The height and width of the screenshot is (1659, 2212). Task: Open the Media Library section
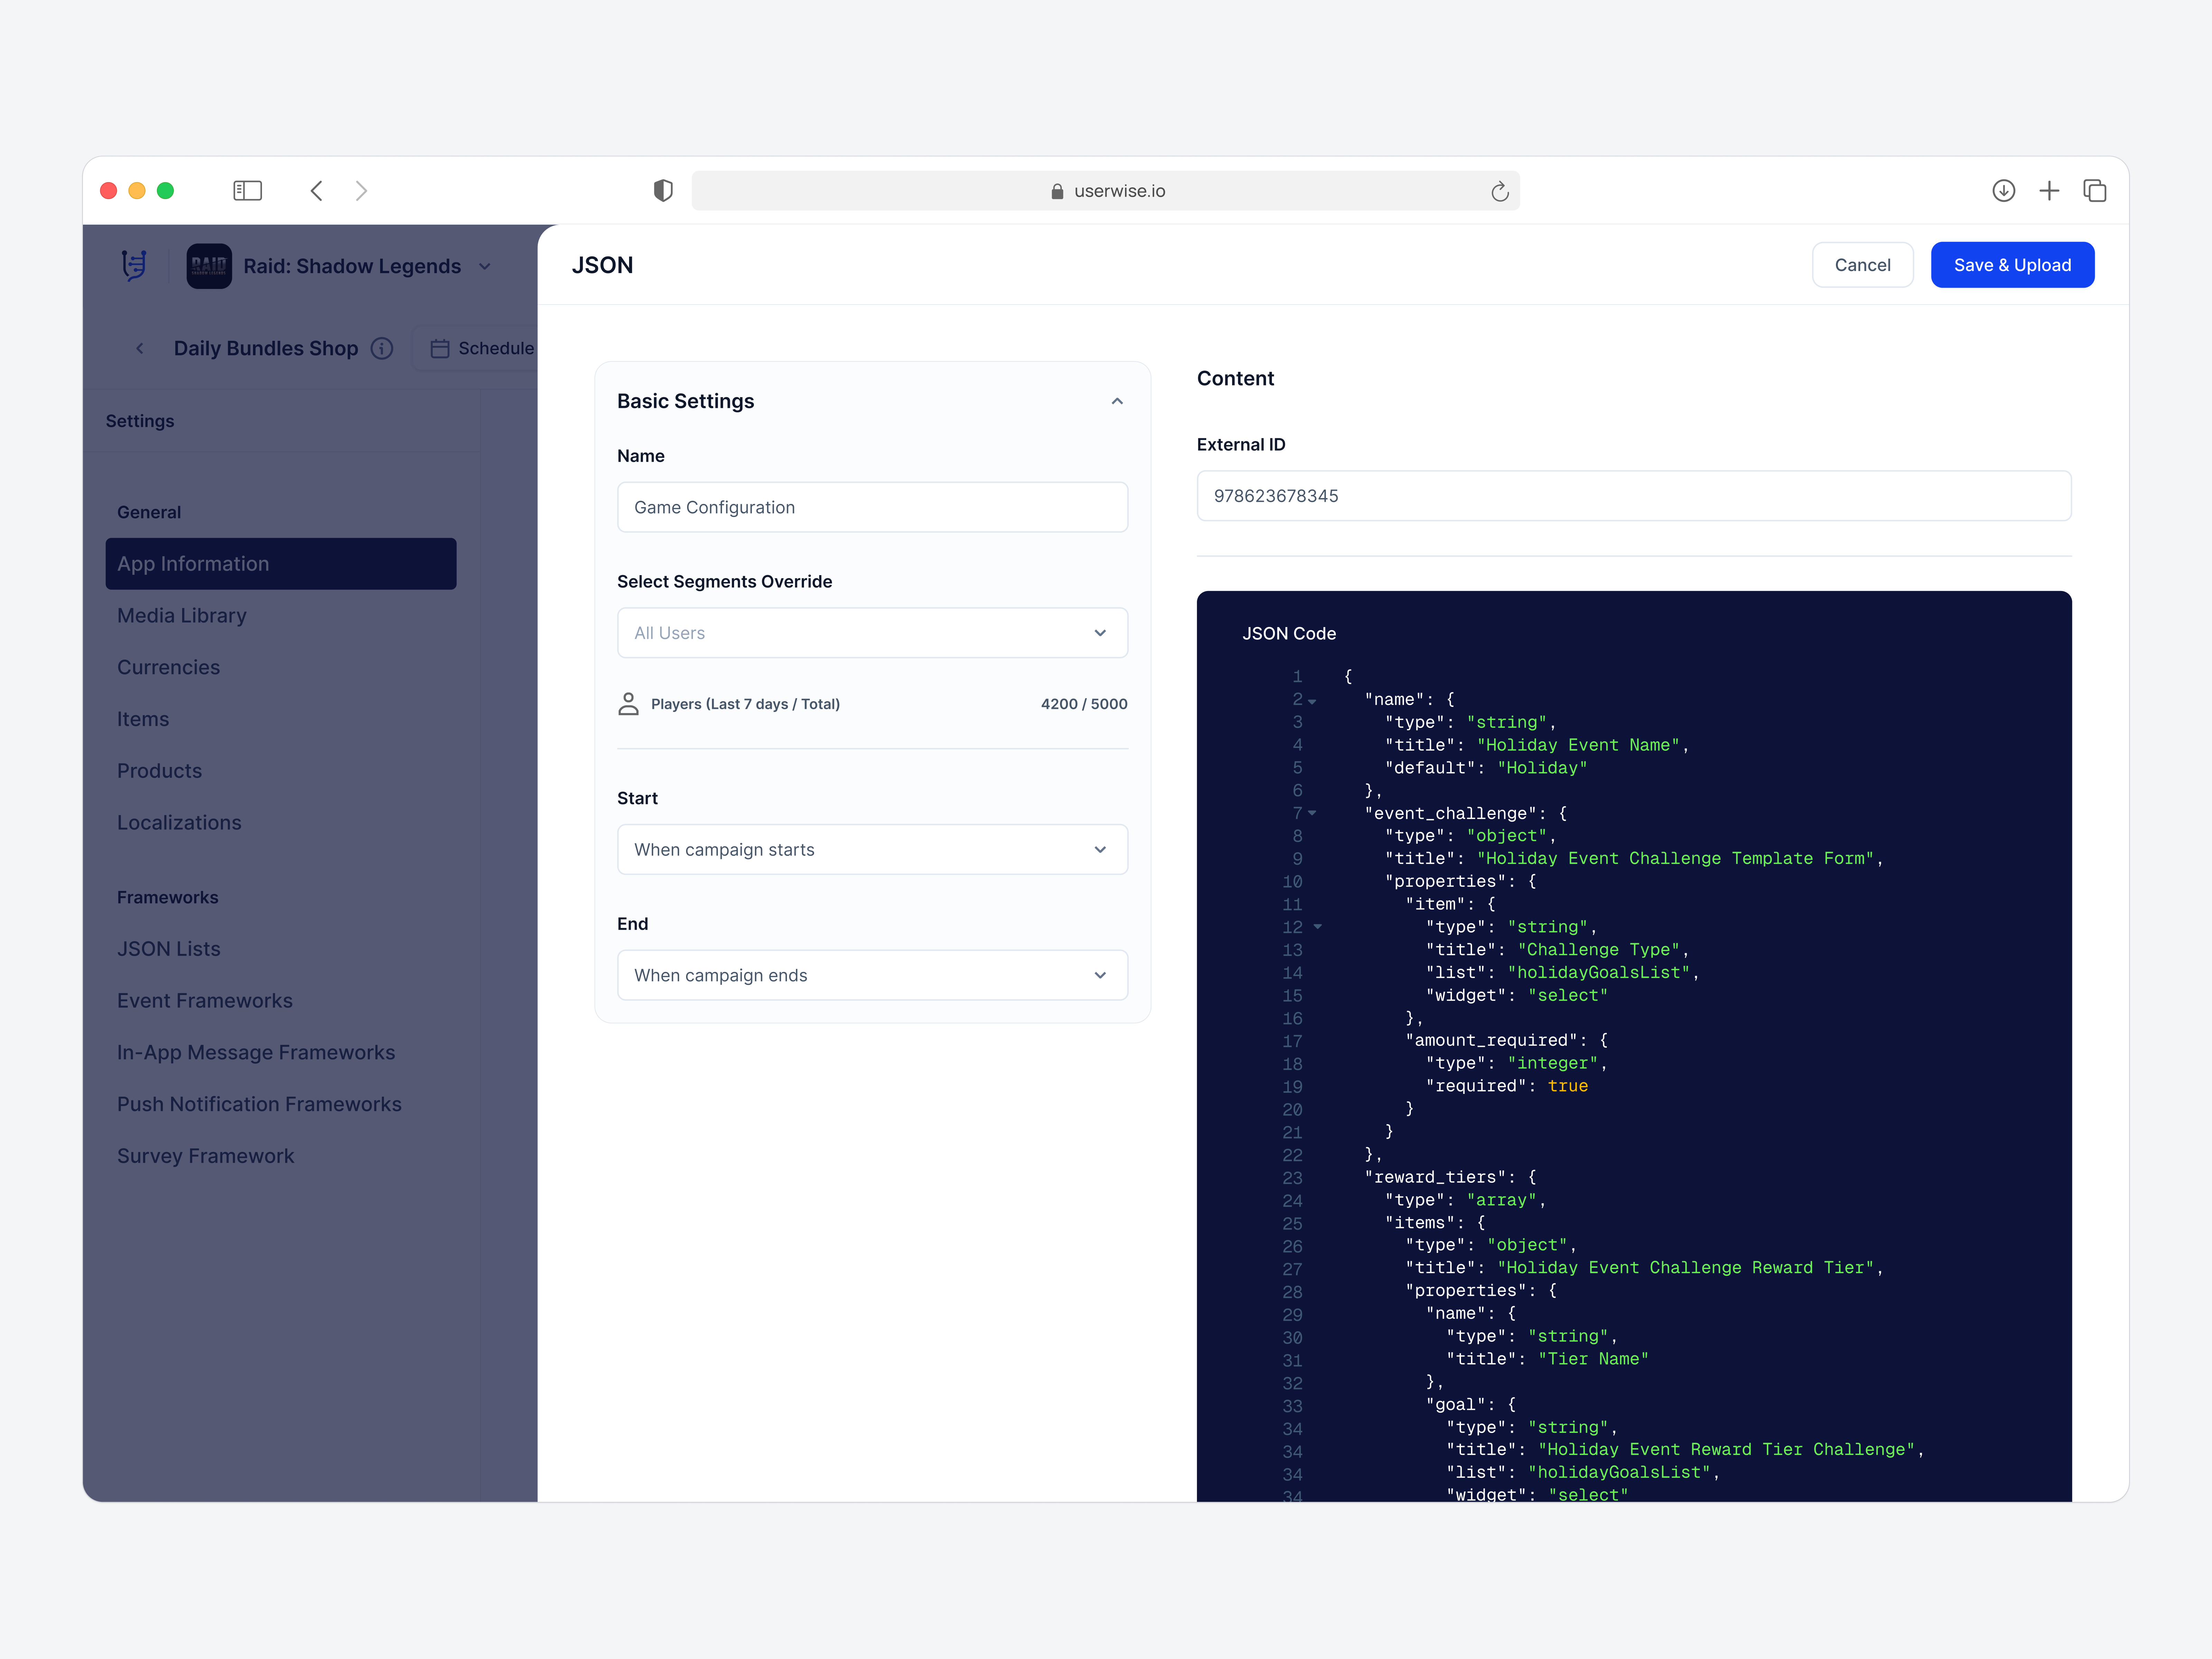(182, 615)
